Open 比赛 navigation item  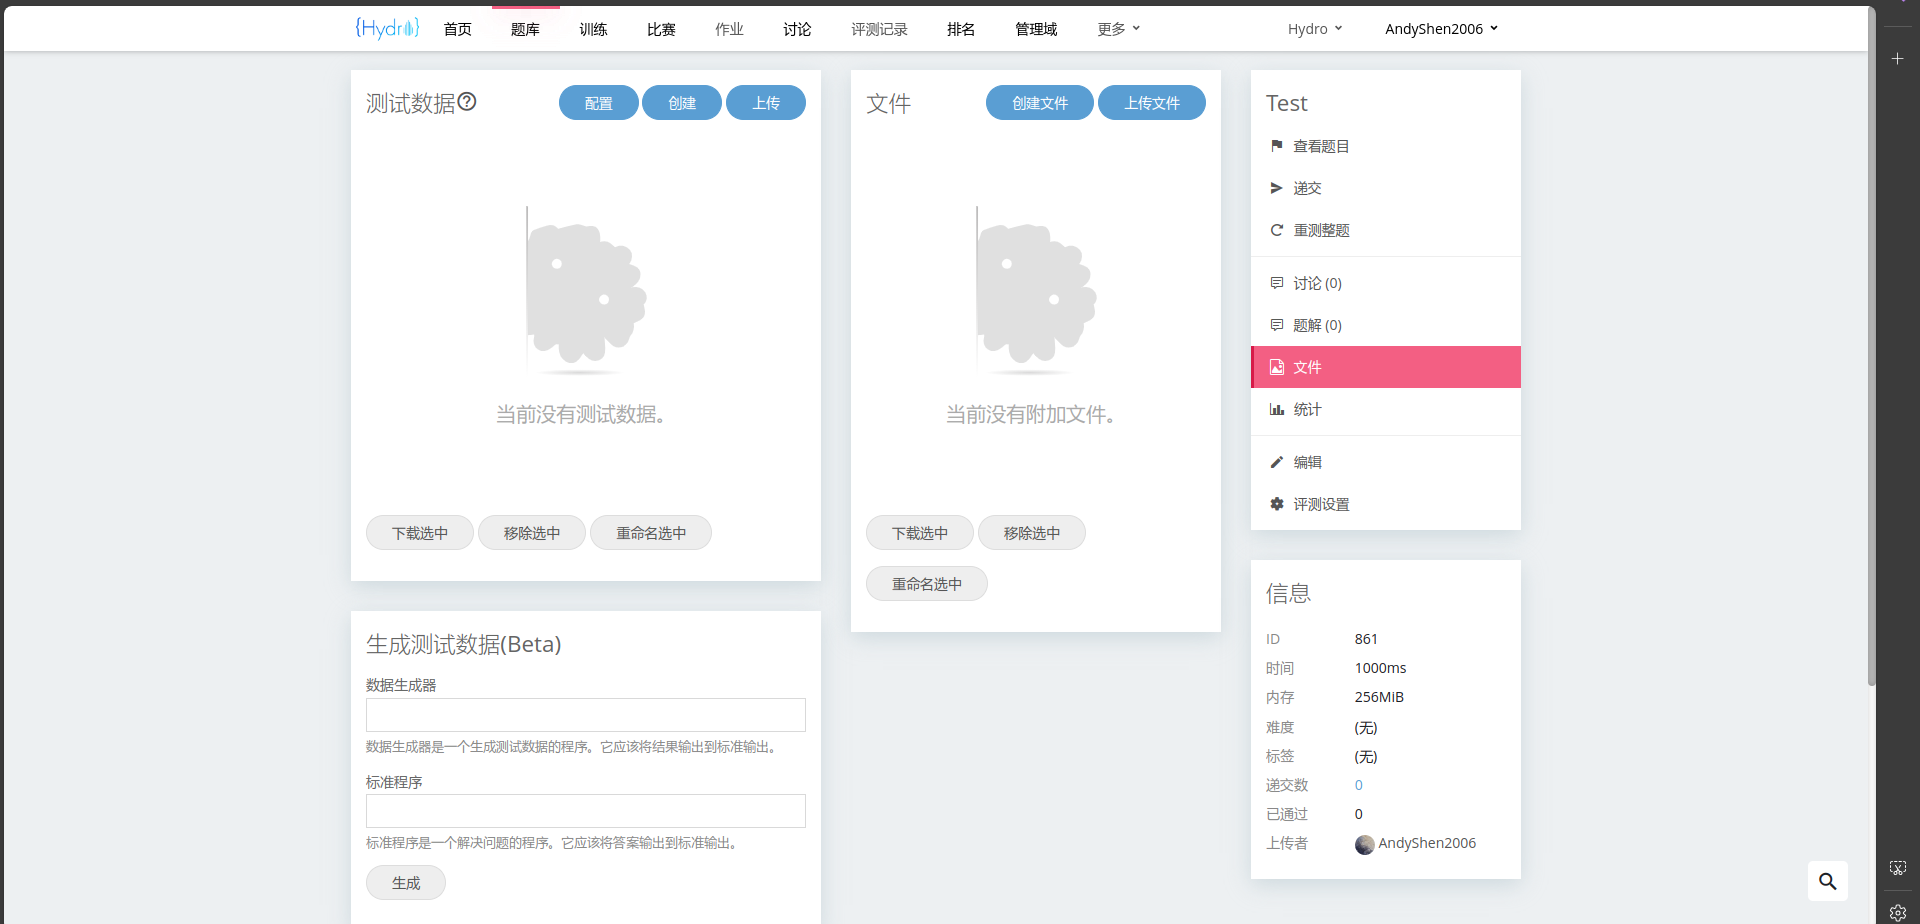661,29
